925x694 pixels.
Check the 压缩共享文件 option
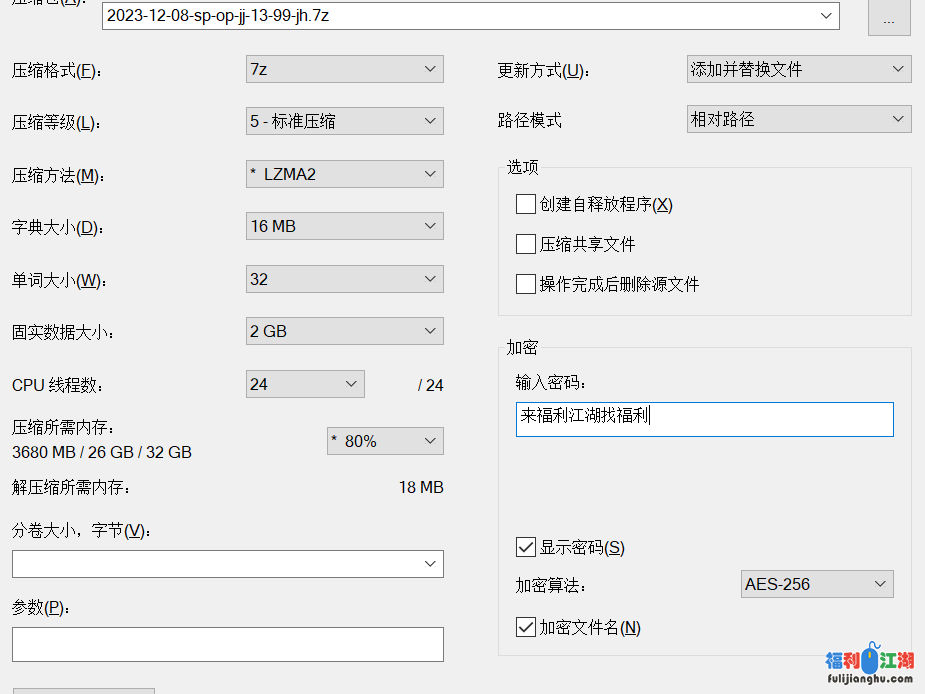(x=526, y=244)
